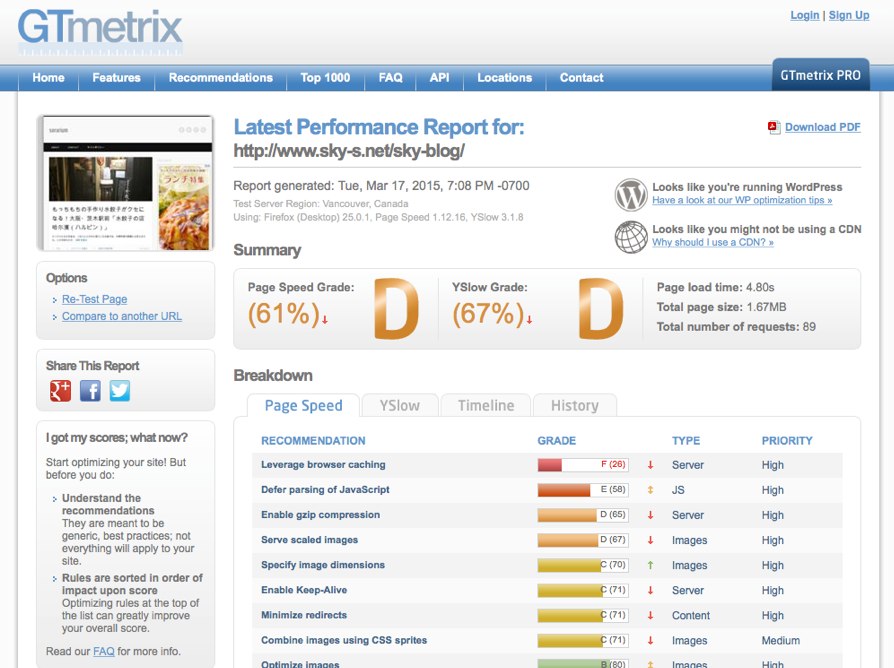Click the WordPress logo icon
Viewport: 894px width, 668px height.
coord(631,194)
